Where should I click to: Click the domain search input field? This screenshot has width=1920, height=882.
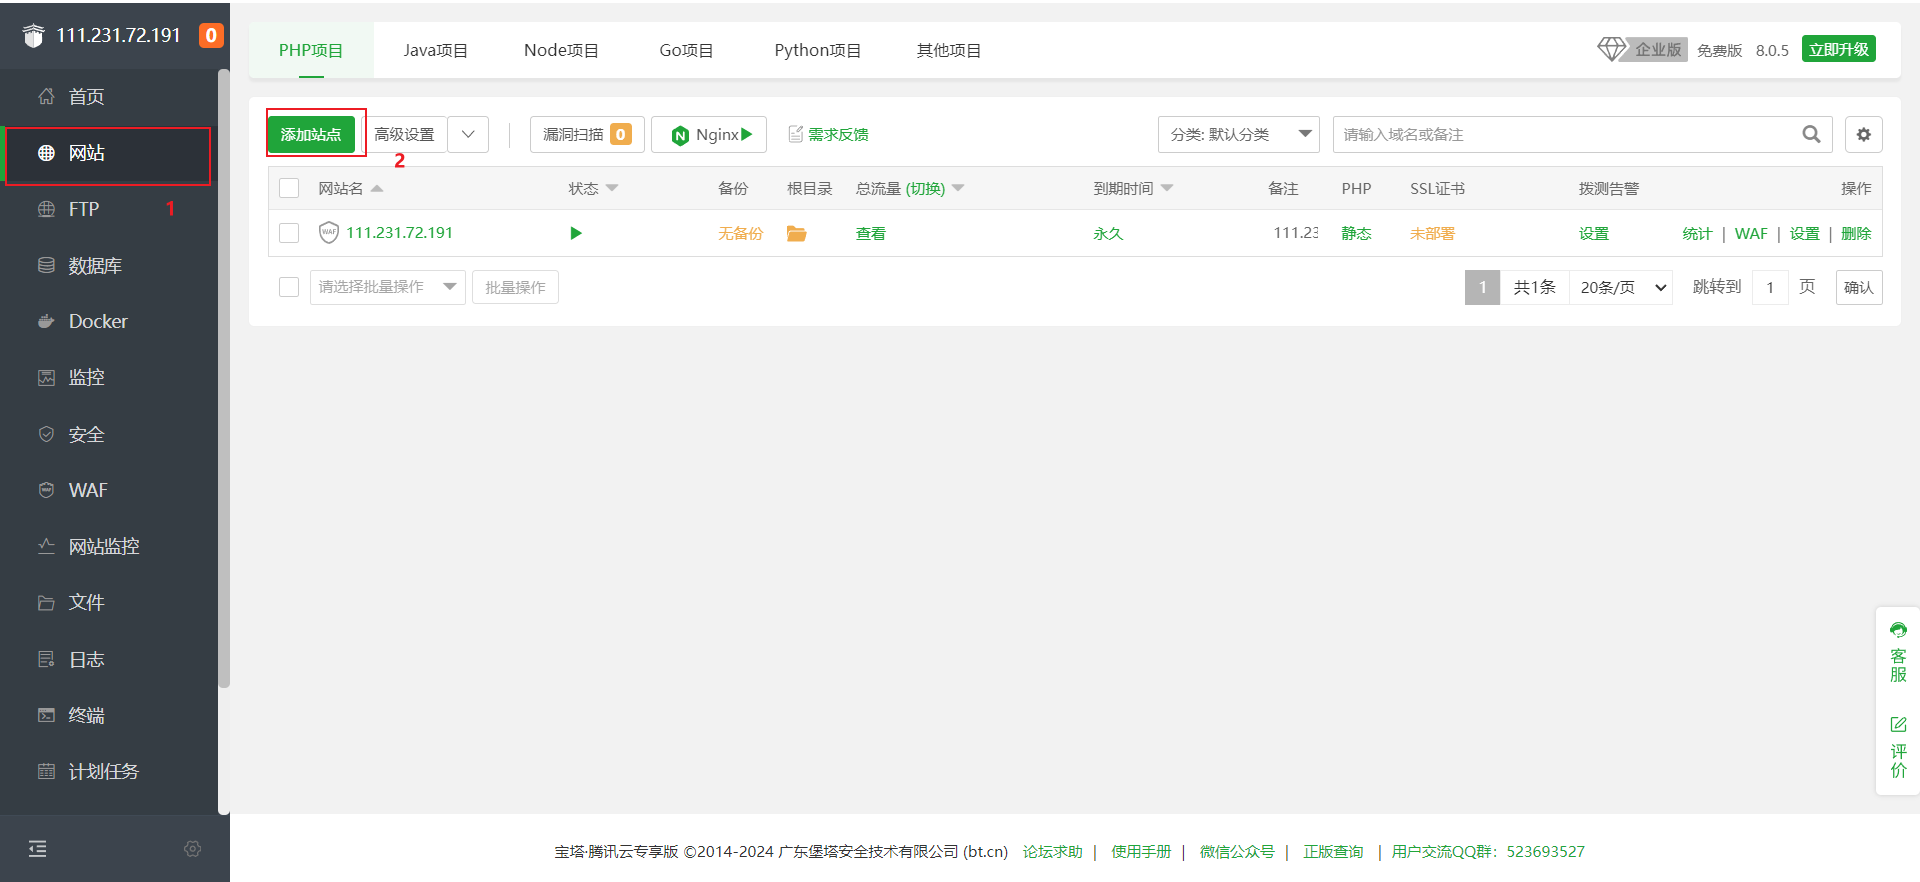[1565, 134]
